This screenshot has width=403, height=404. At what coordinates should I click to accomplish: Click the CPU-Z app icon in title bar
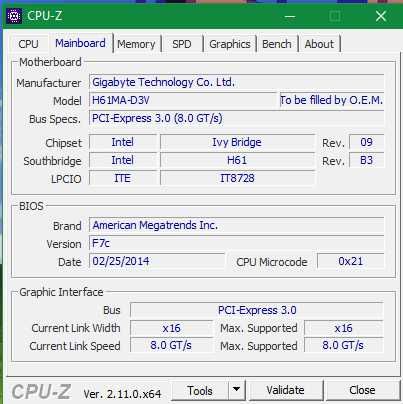point(14,16)
